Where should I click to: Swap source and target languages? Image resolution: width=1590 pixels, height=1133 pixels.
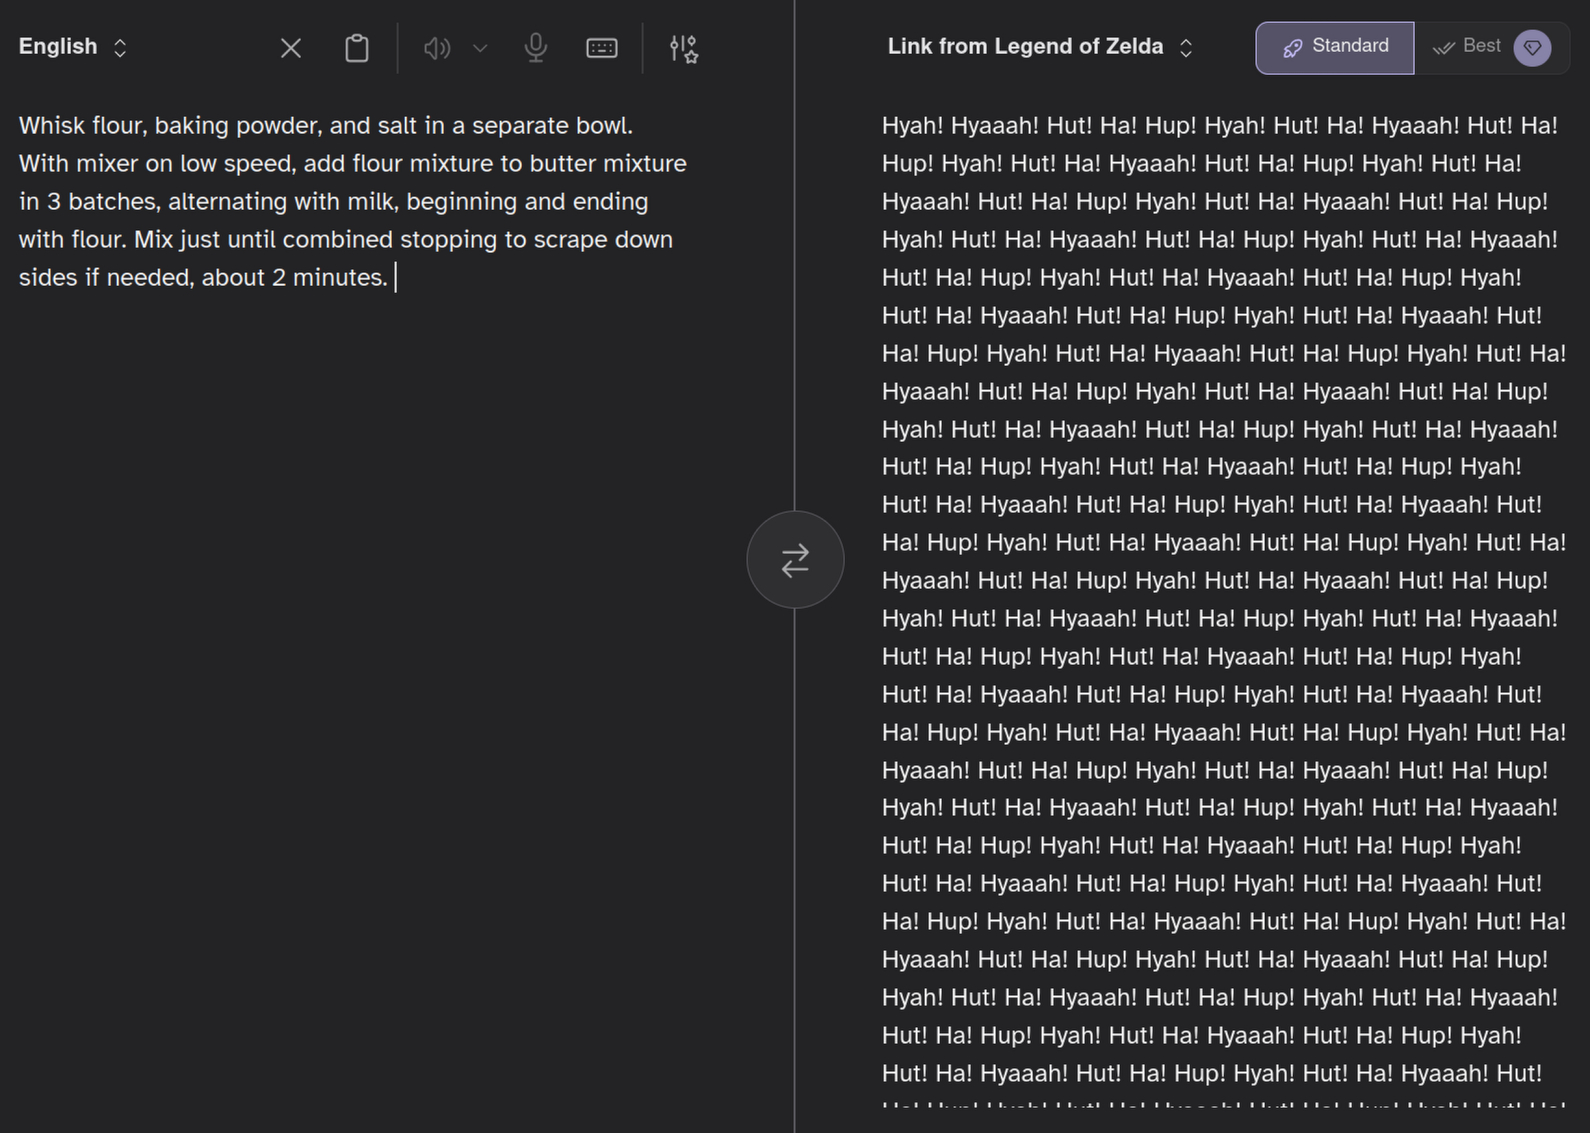(x=795, y=560)
